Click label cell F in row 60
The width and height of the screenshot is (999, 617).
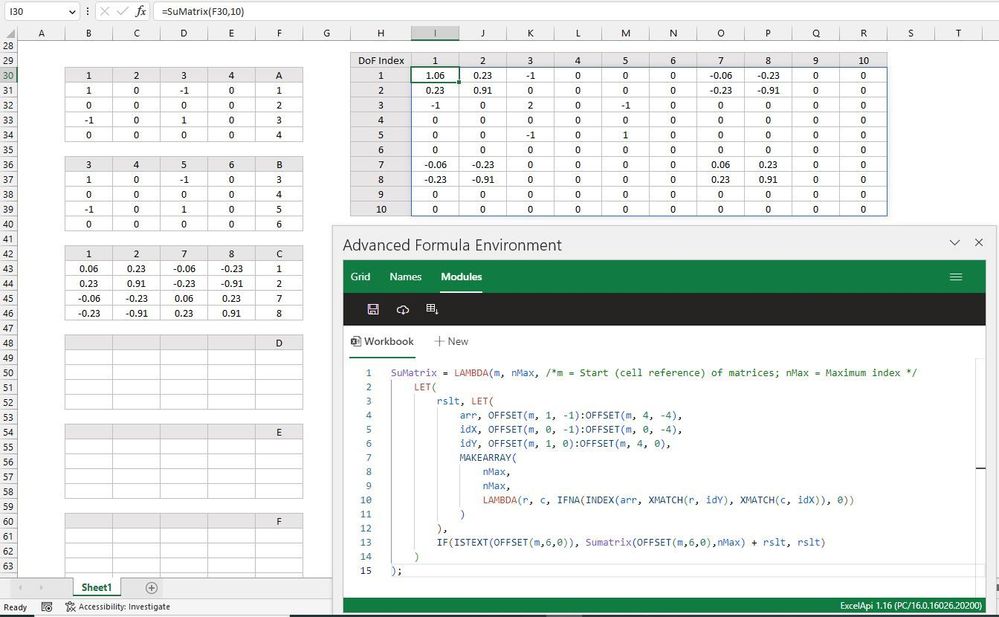(x=279, y=521)
